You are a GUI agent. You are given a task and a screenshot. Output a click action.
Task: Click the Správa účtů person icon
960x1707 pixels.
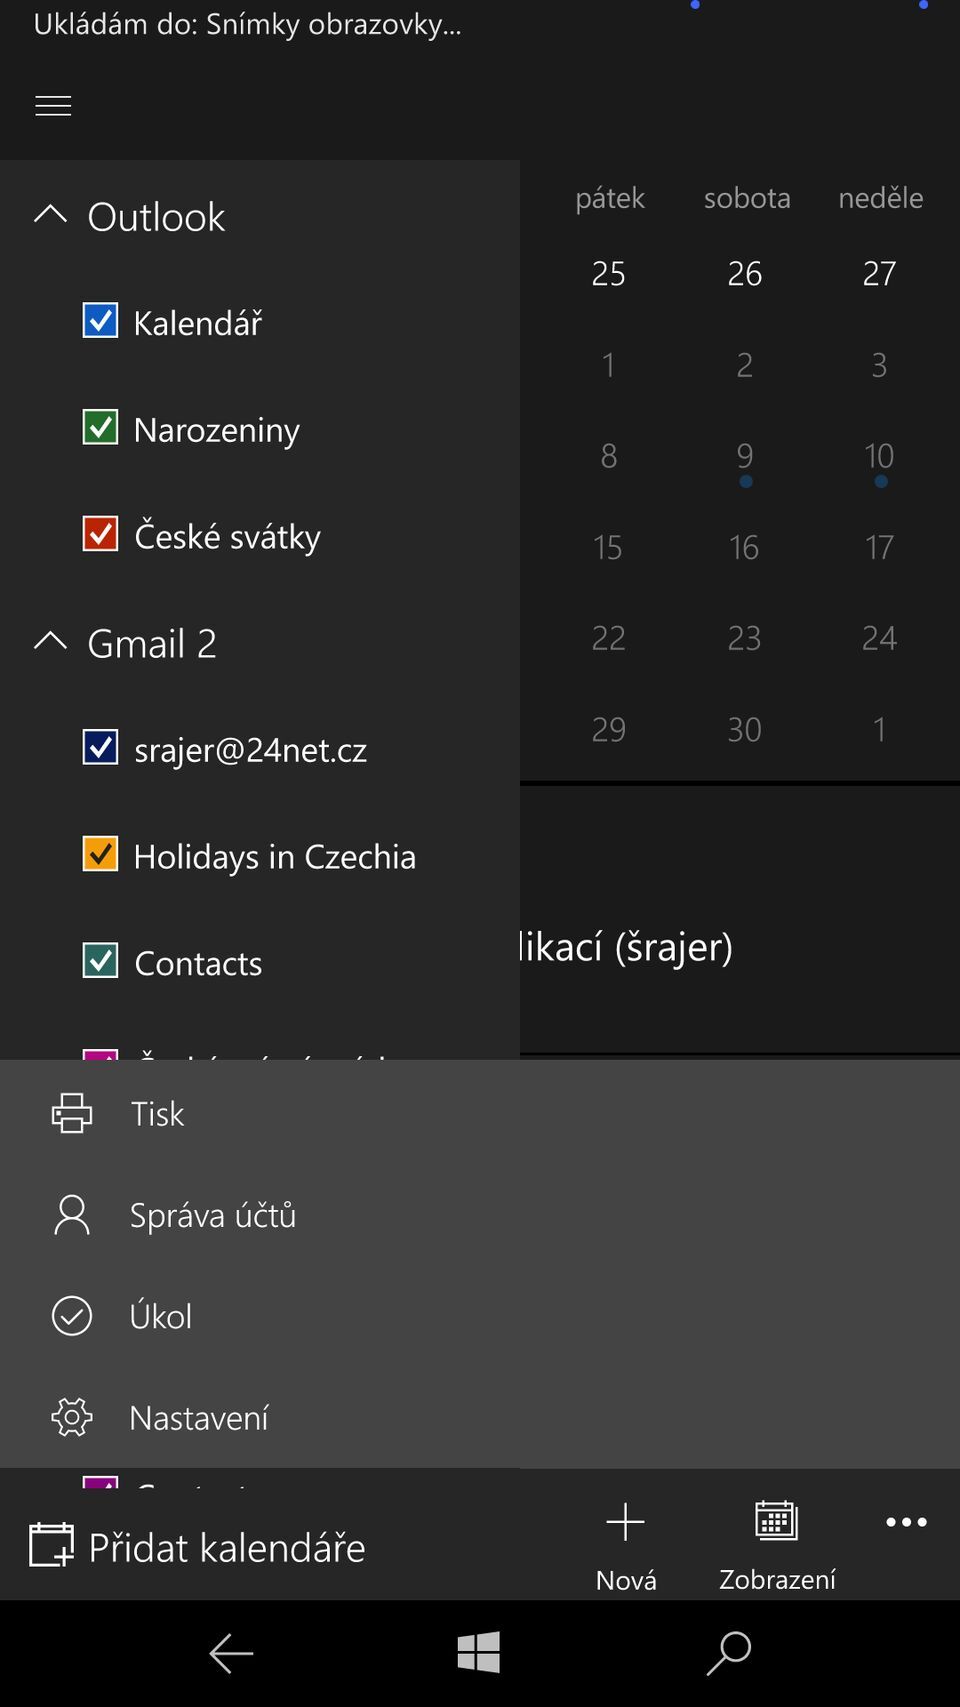click(x=70, y=1215)
